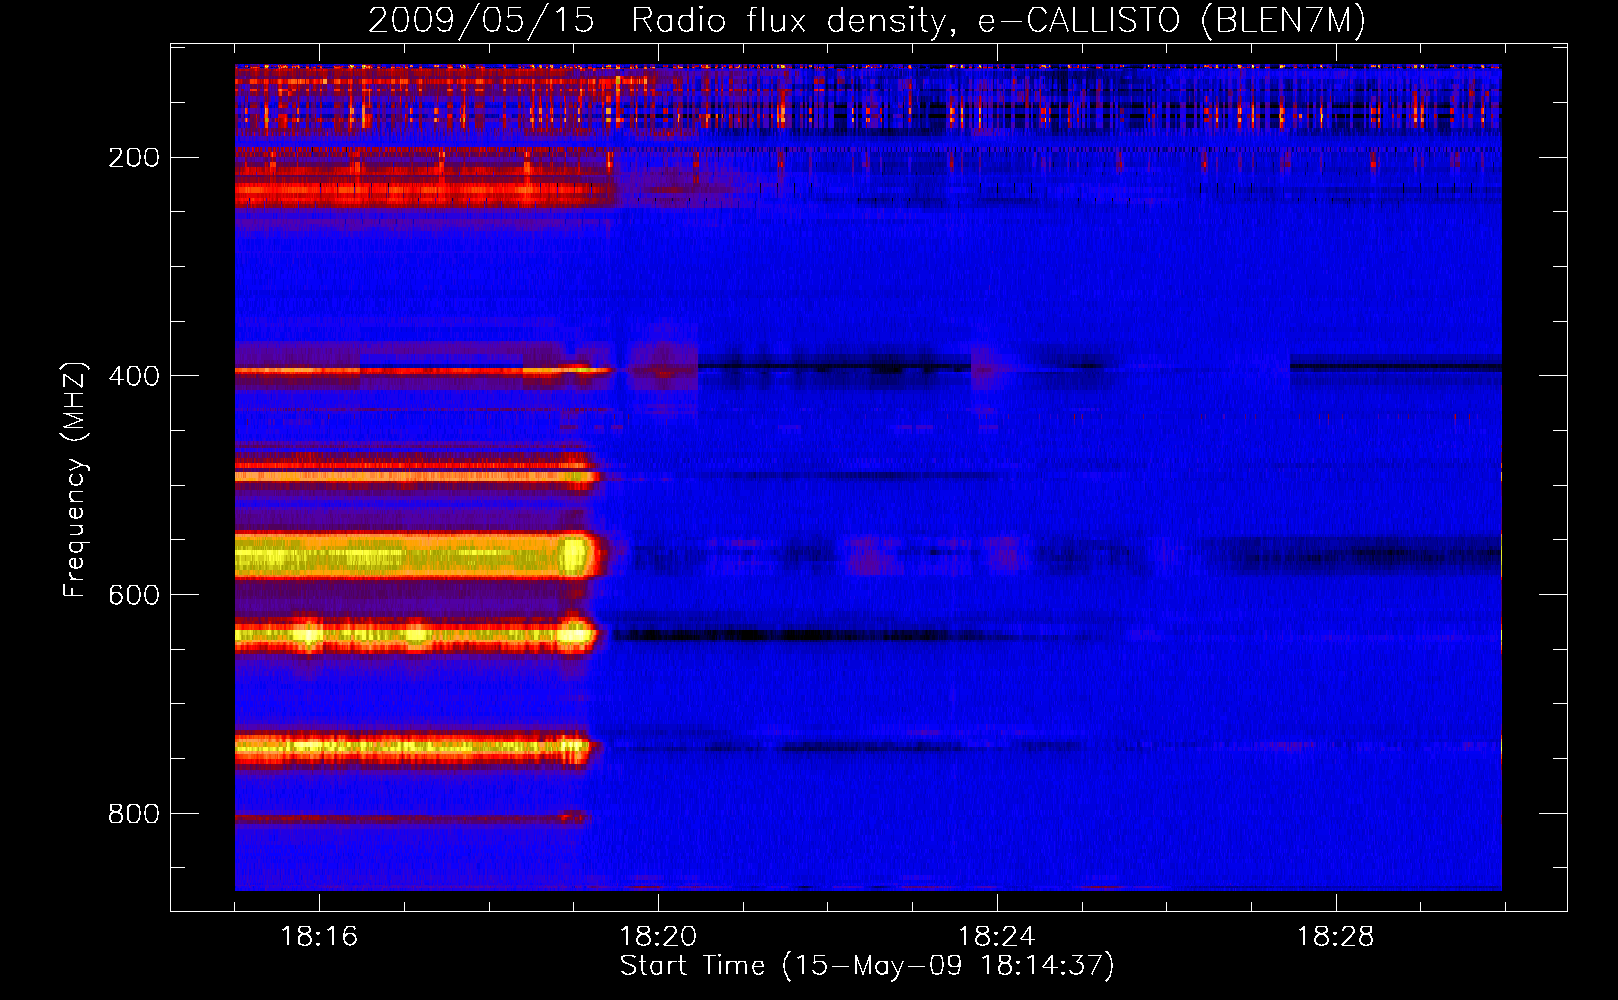Click the 800 frequency tick label

click(x=134, y=814)
